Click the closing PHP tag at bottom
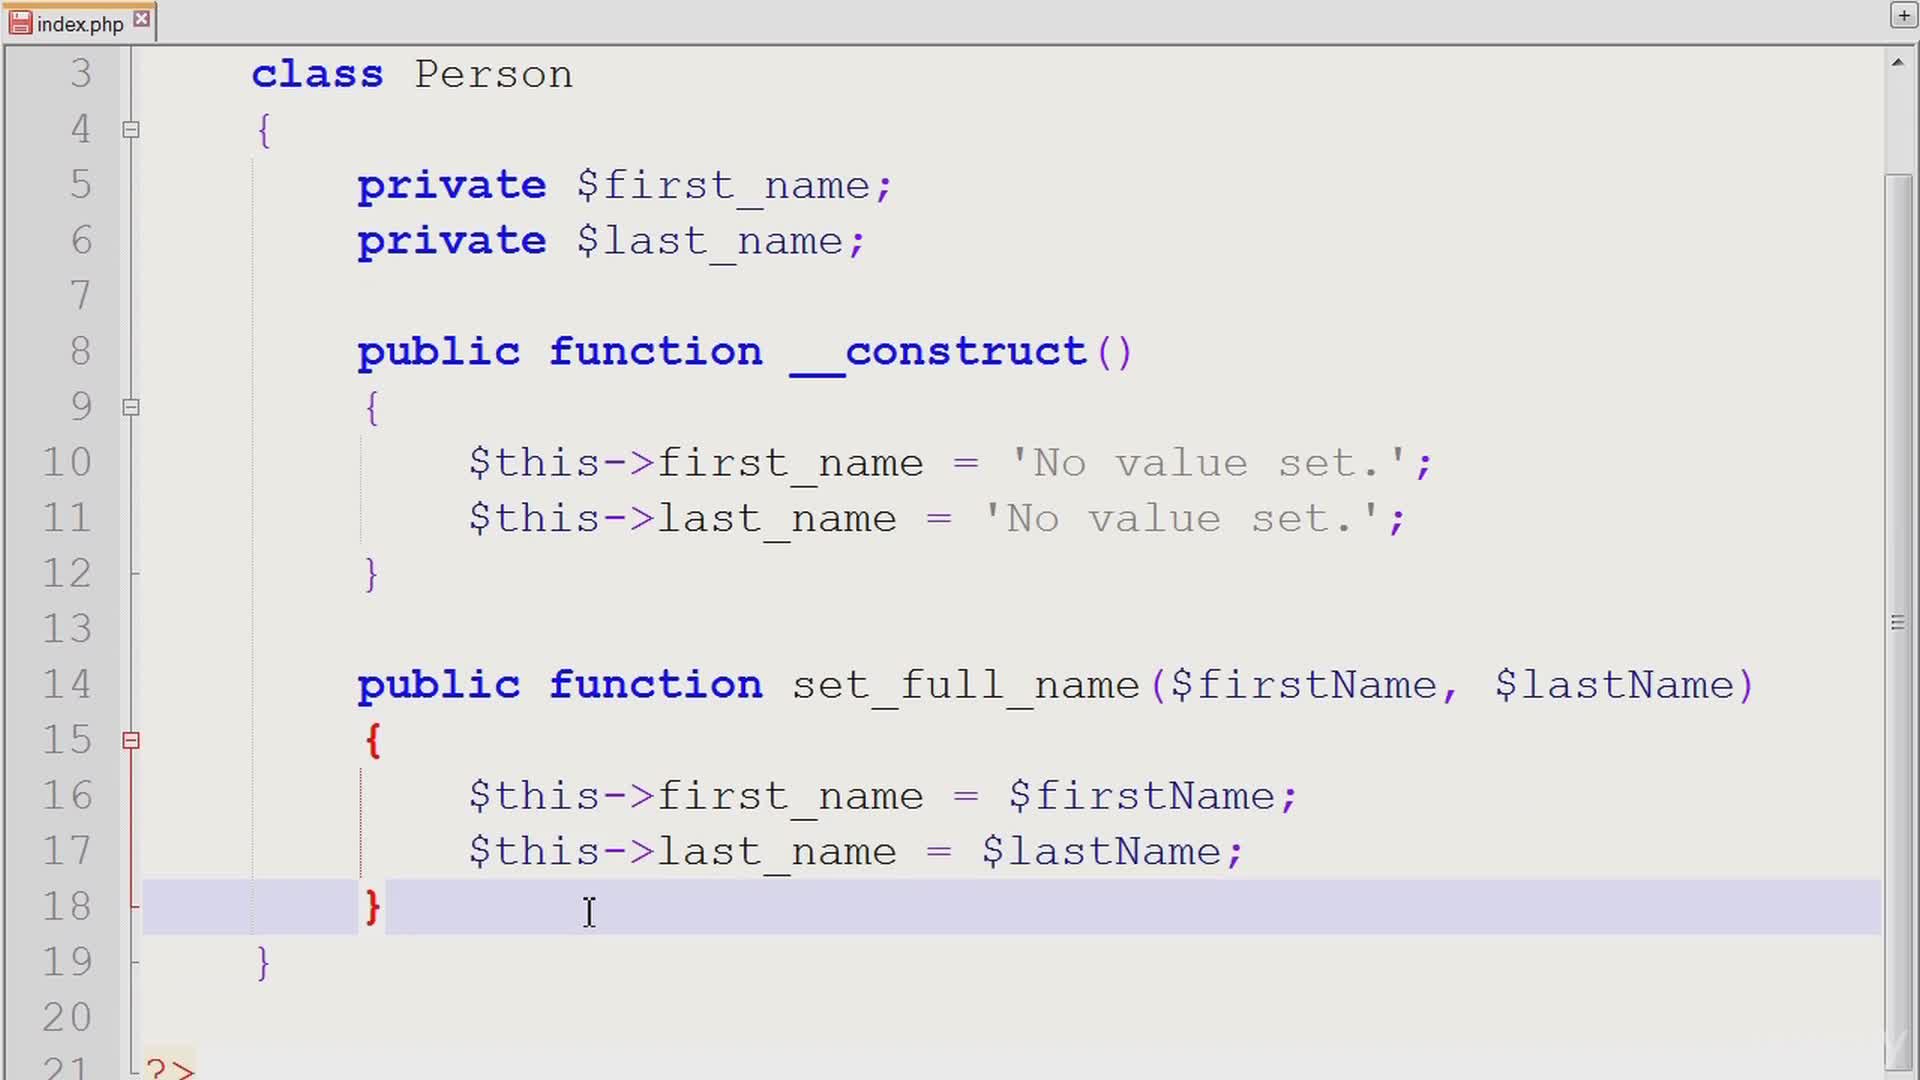The height and width of the screenshot is (1080, 1920). pos(170,1069)
